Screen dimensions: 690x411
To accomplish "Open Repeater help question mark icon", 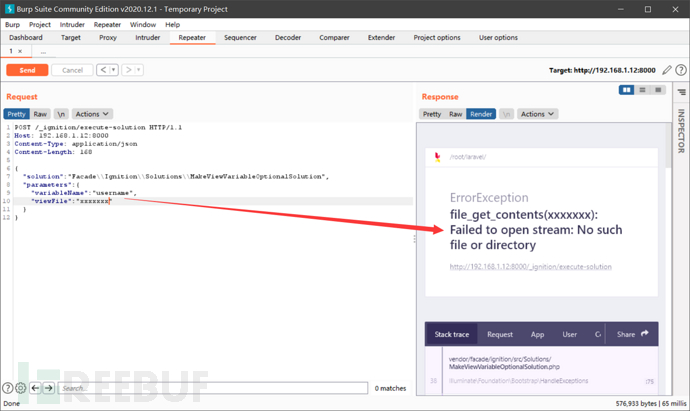I will click(681, 70).
